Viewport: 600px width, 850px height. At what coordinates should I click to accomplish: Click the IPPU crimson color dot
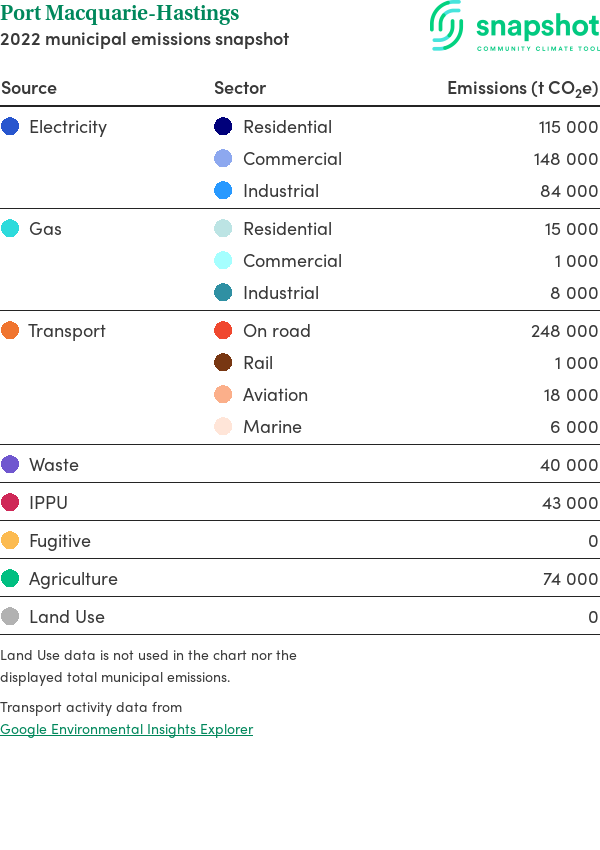click(x=10, y=503)
